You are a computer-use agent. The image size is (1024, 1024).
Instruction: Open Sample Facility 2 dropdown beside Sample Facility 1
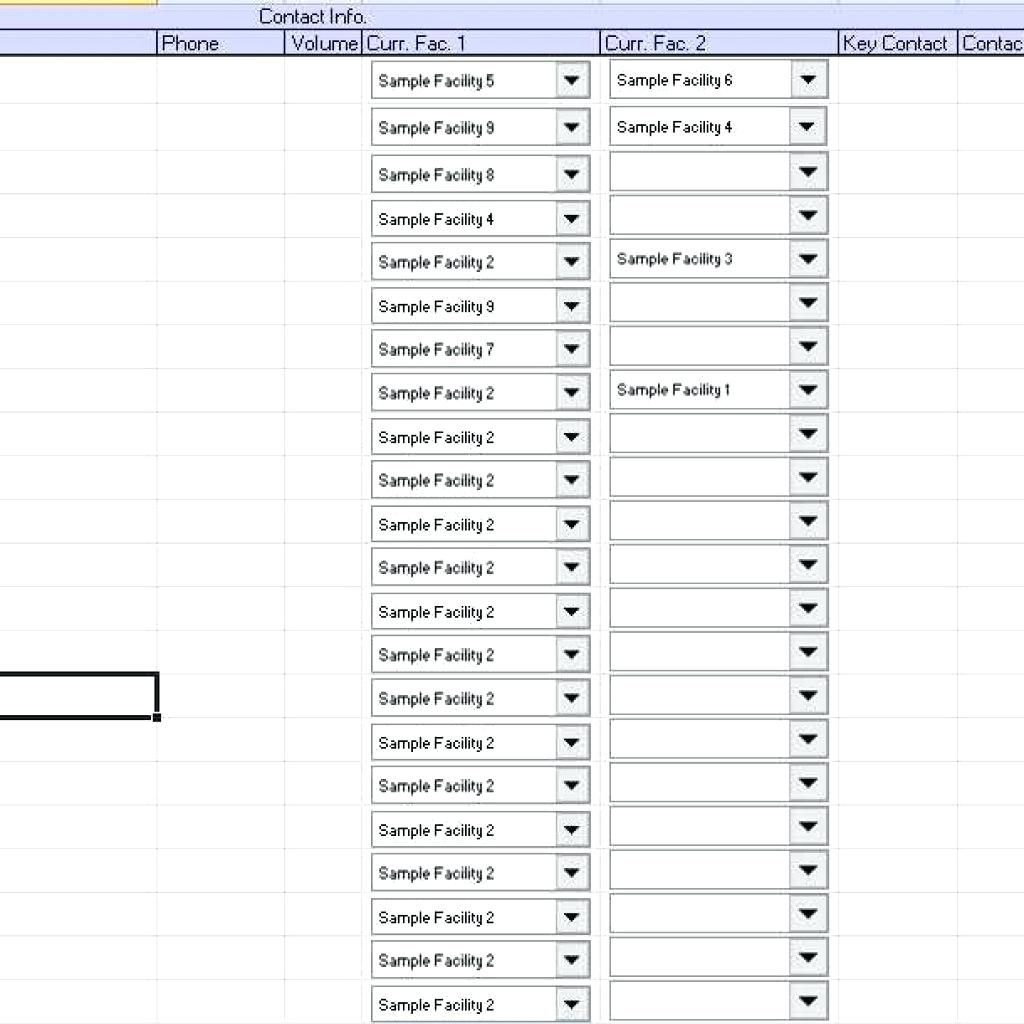[x=572, y=392]
